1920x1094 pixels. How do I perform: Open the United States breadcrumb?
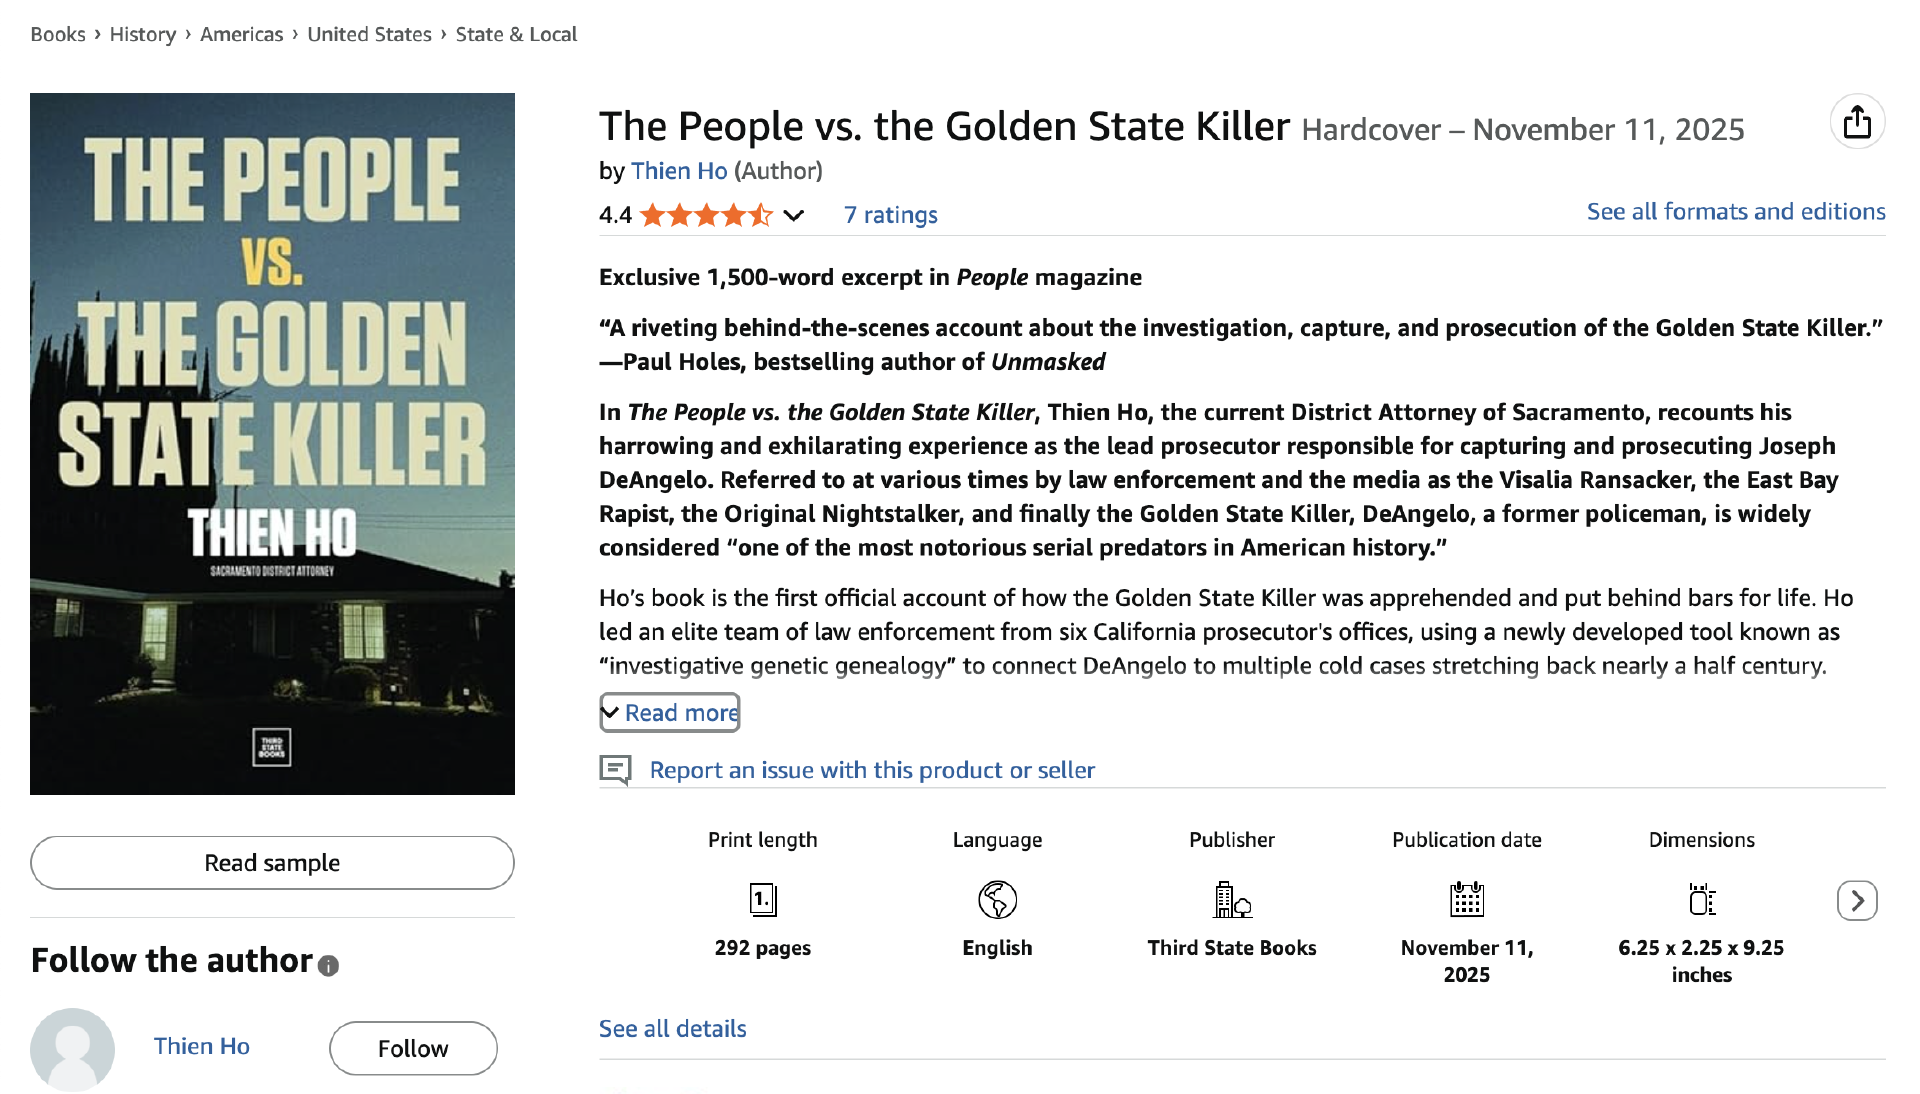pyautogui.click(x=369, y=34)
